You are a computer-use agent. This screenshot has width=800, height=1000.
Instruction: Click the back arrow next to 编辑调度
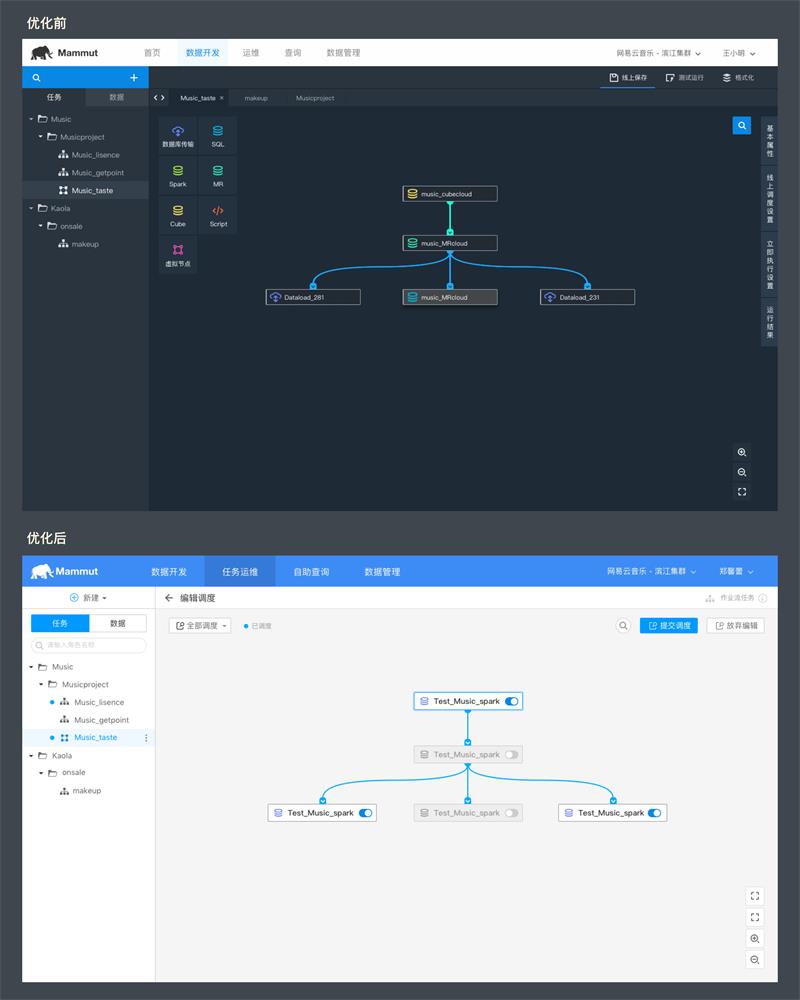(x=168, y=598)
